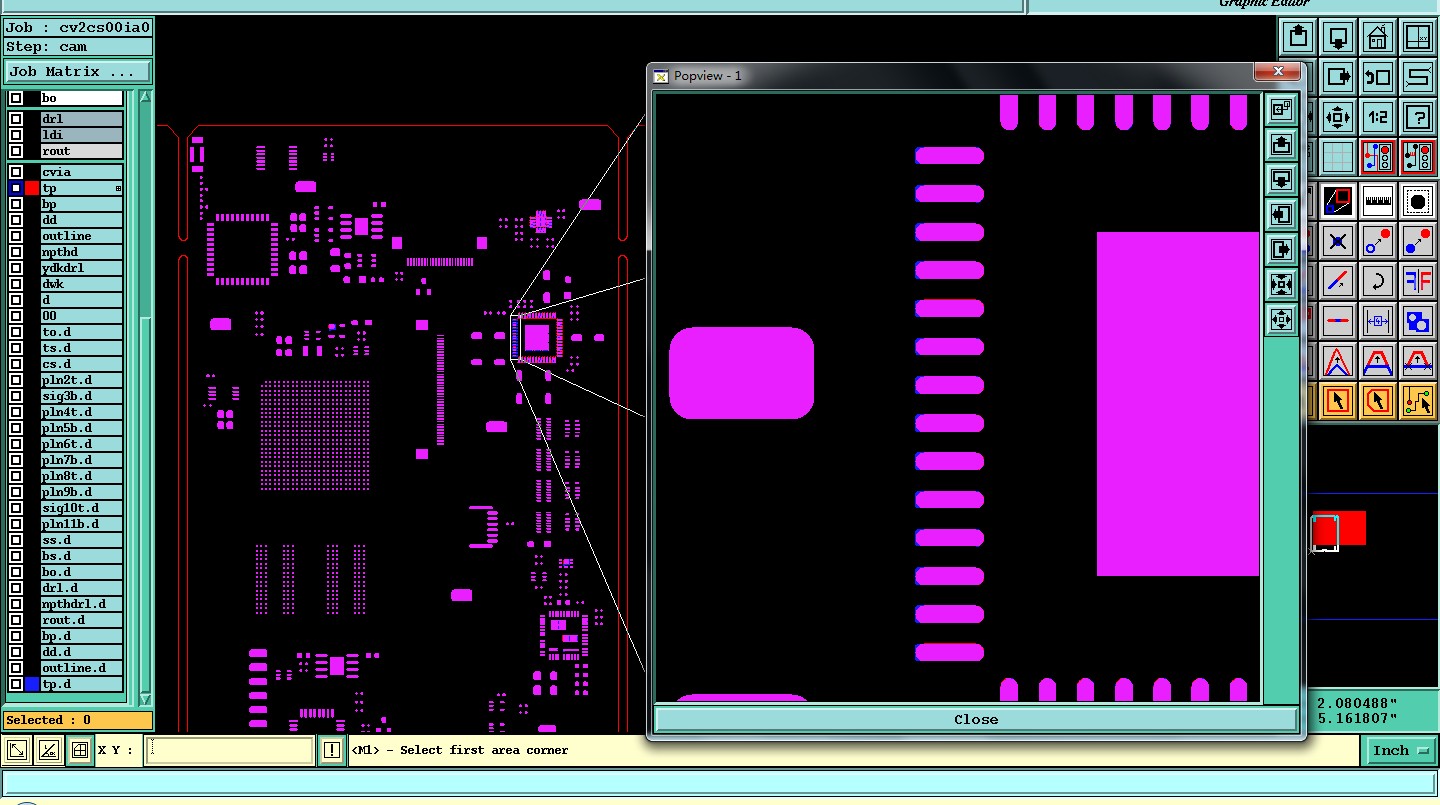Viewport: 1440px width, 805px height.
Task: Click the four-way pan arrows icon in main toolbar
Action: point(1338,116)
